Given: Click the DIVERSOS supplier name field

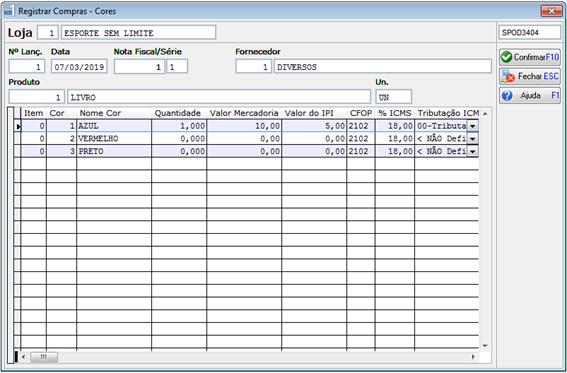Looking at the screenshot, I should point(383,67).
